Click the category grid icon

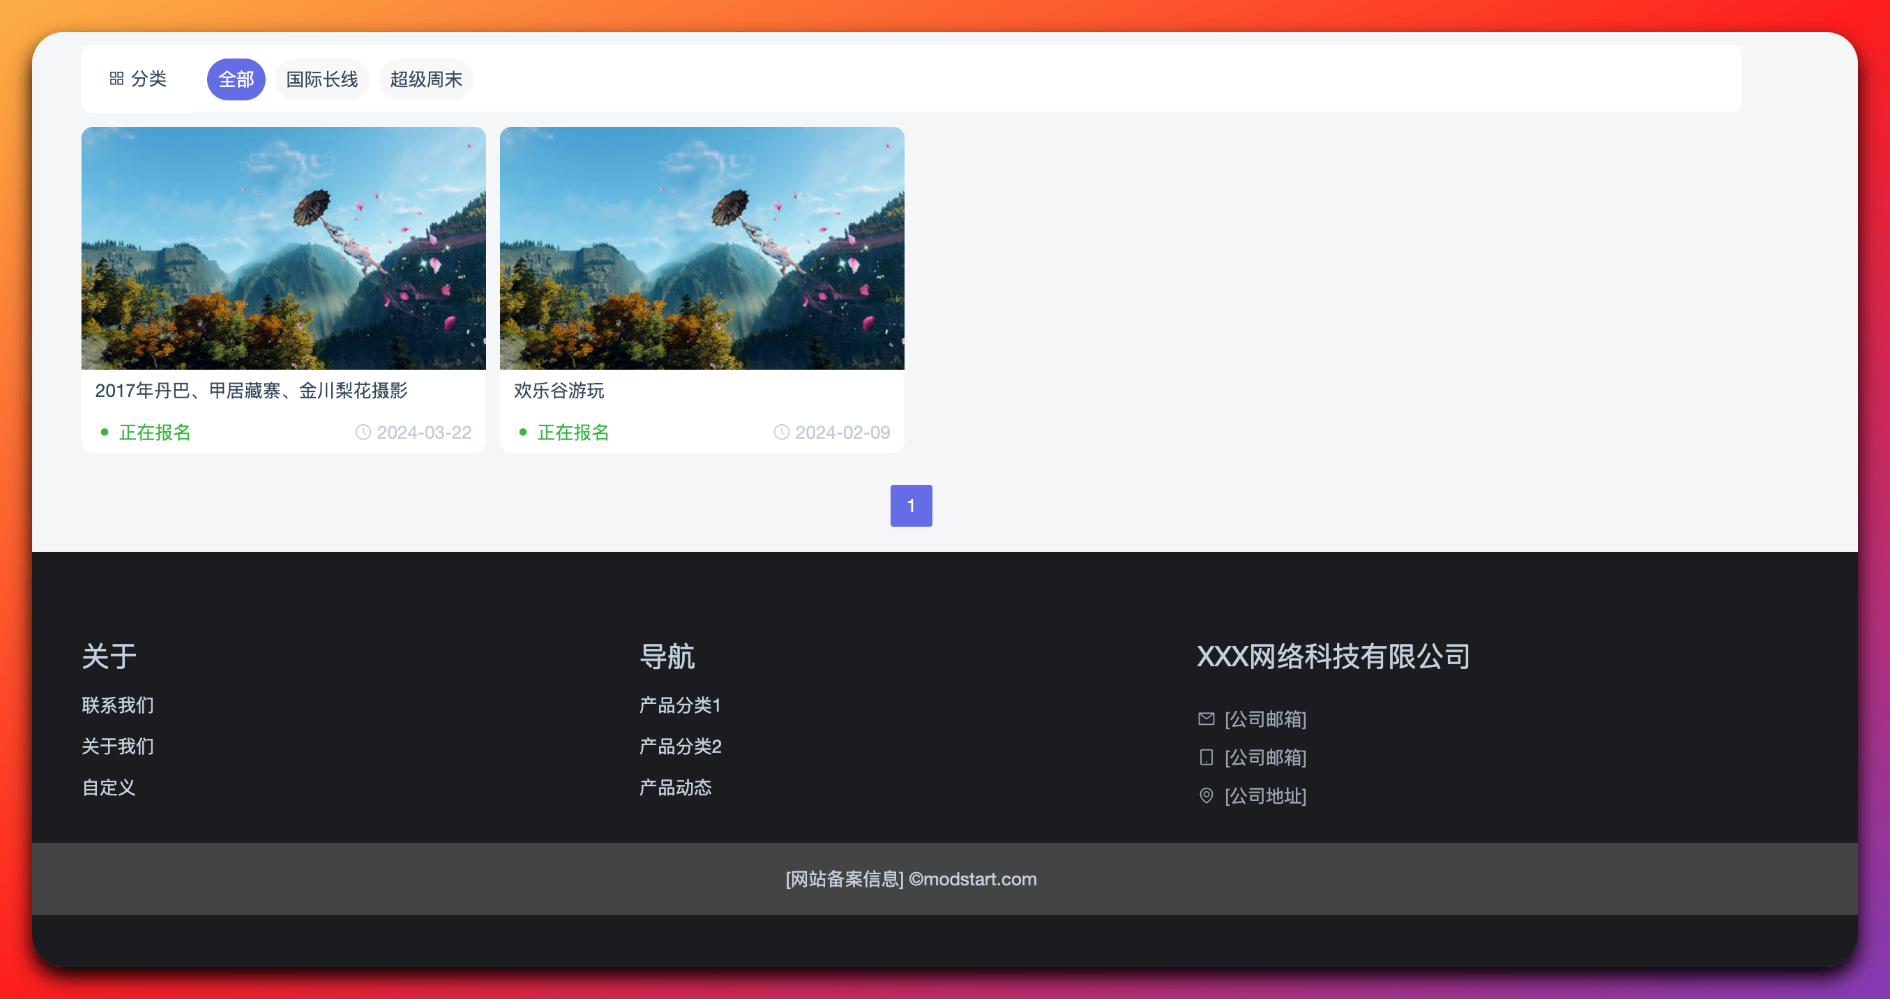coord(116,79)
